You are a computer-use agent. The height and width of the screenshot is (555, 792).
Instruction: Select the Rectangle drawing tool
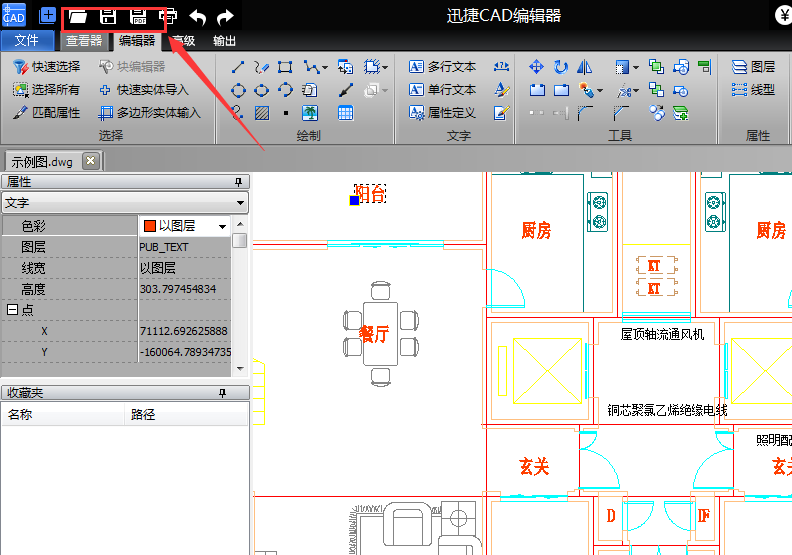point(285,67)
